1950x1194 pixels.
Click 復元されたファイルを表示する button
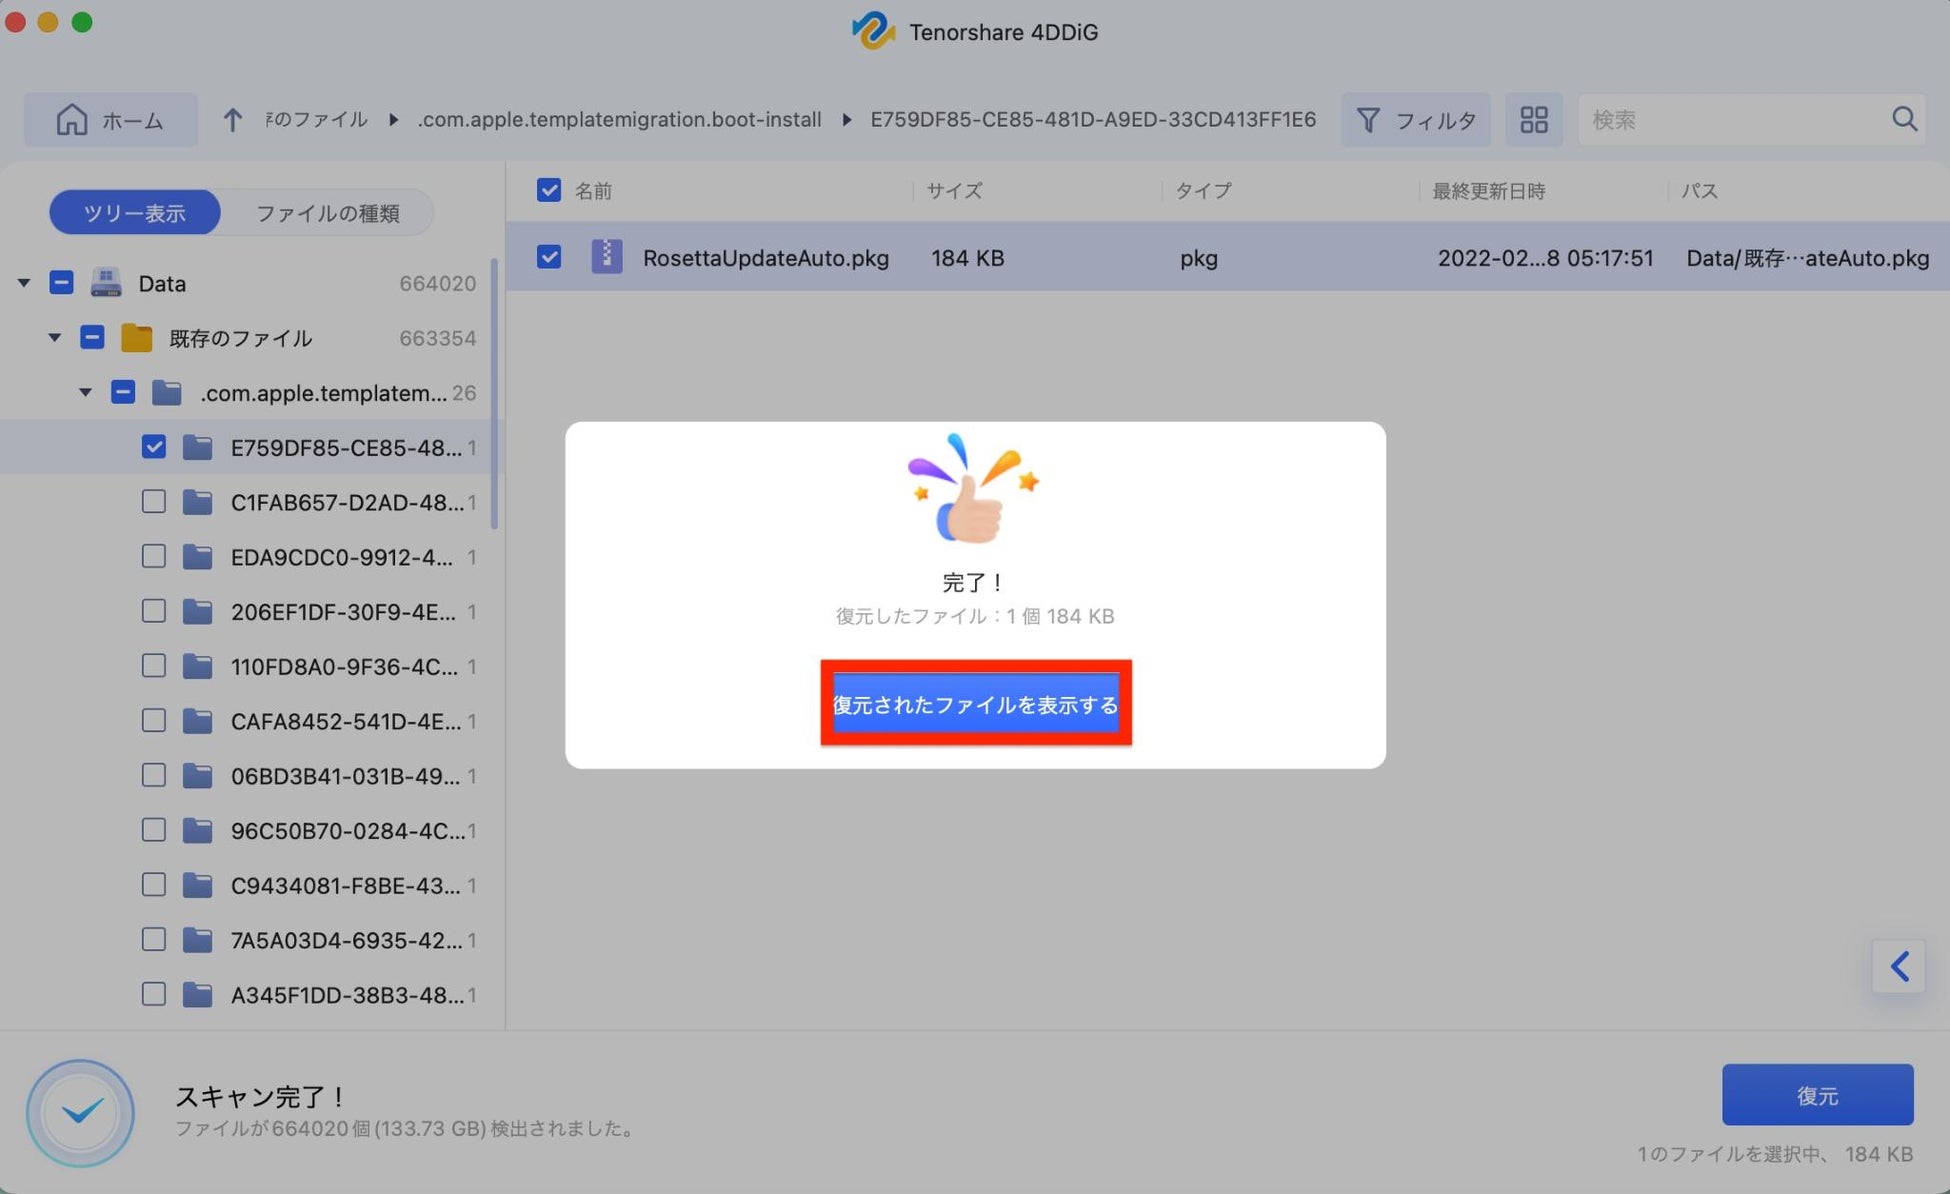coord(975,704)
